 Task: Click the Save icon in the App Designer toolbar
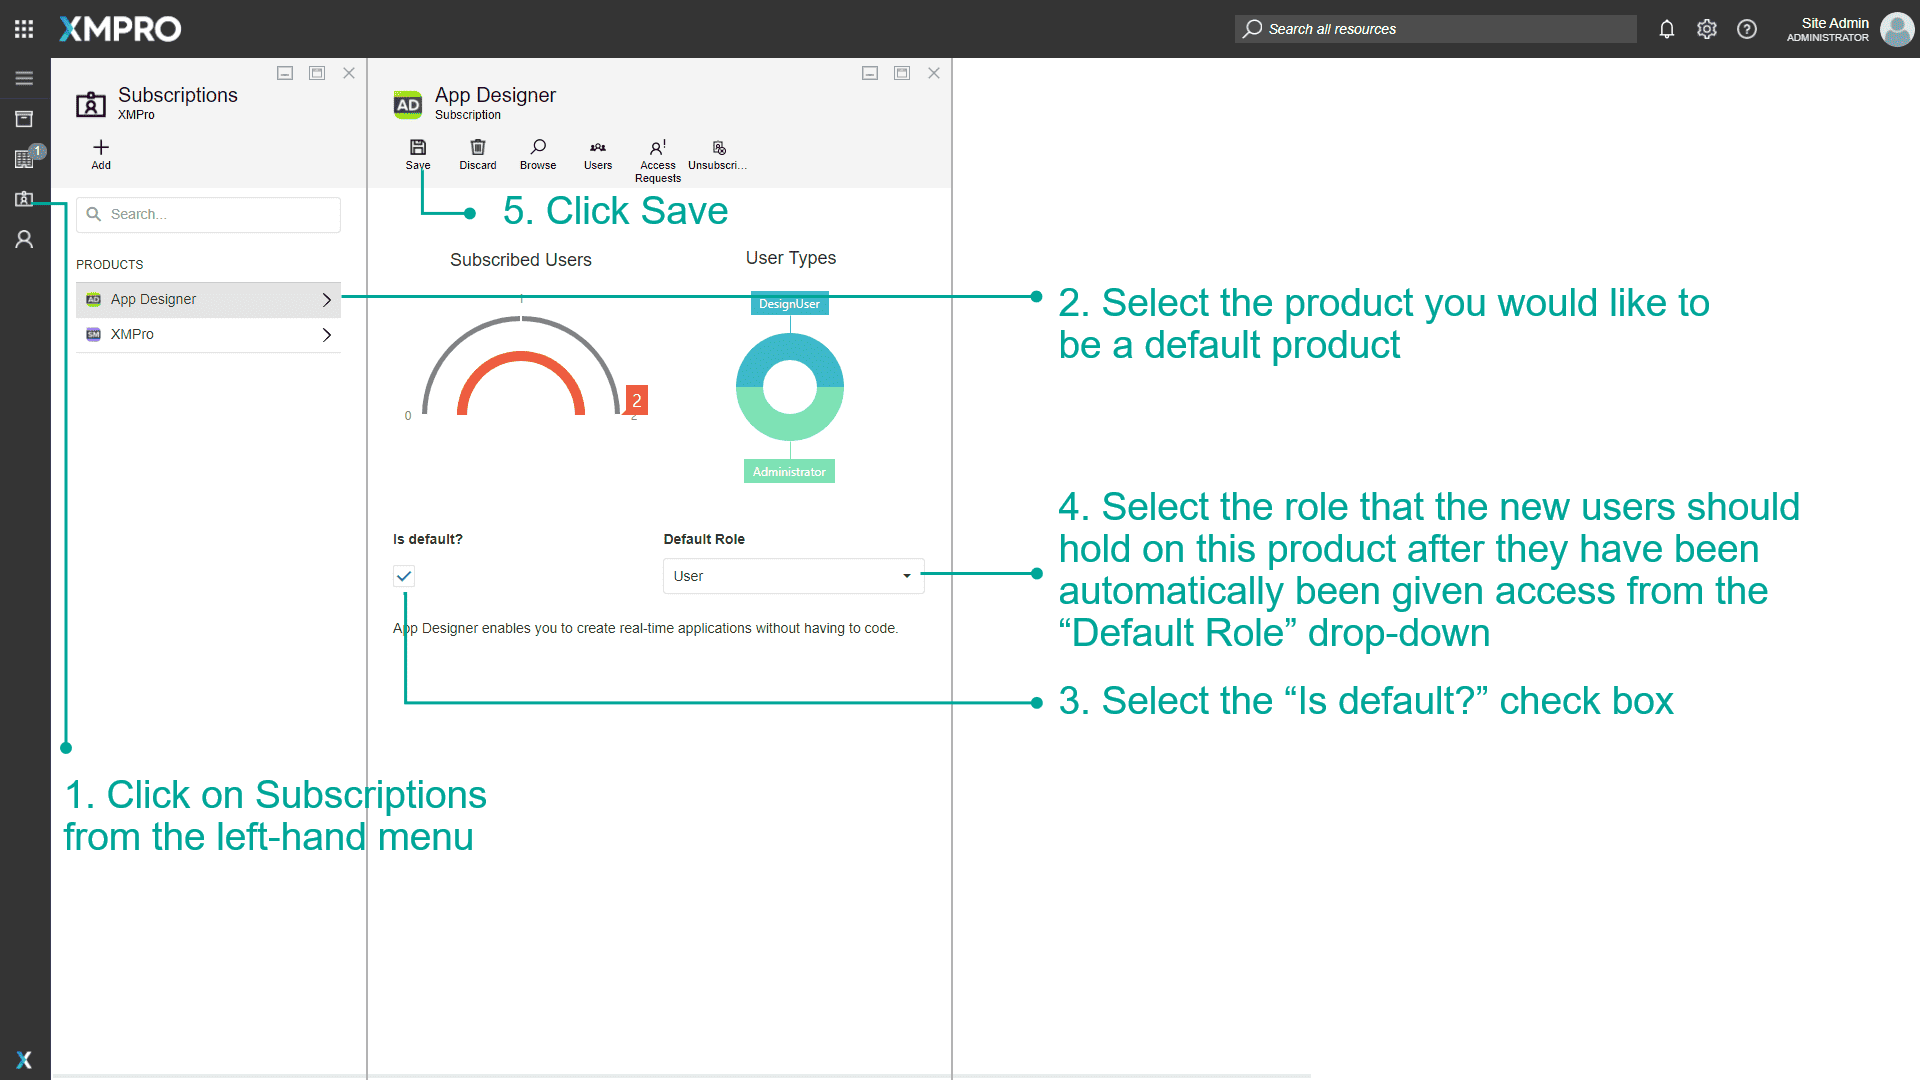[x=418, y=152]
